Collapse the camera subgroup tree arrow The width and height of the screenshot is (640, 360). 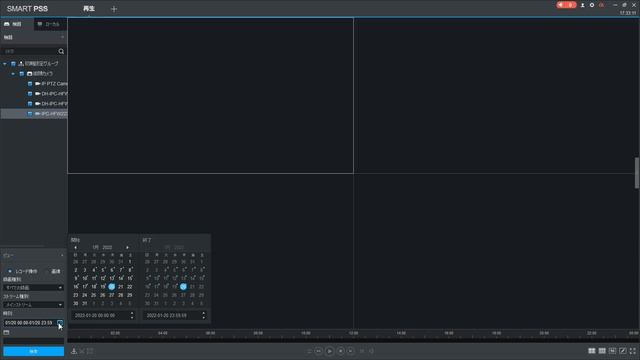point(13,73)
